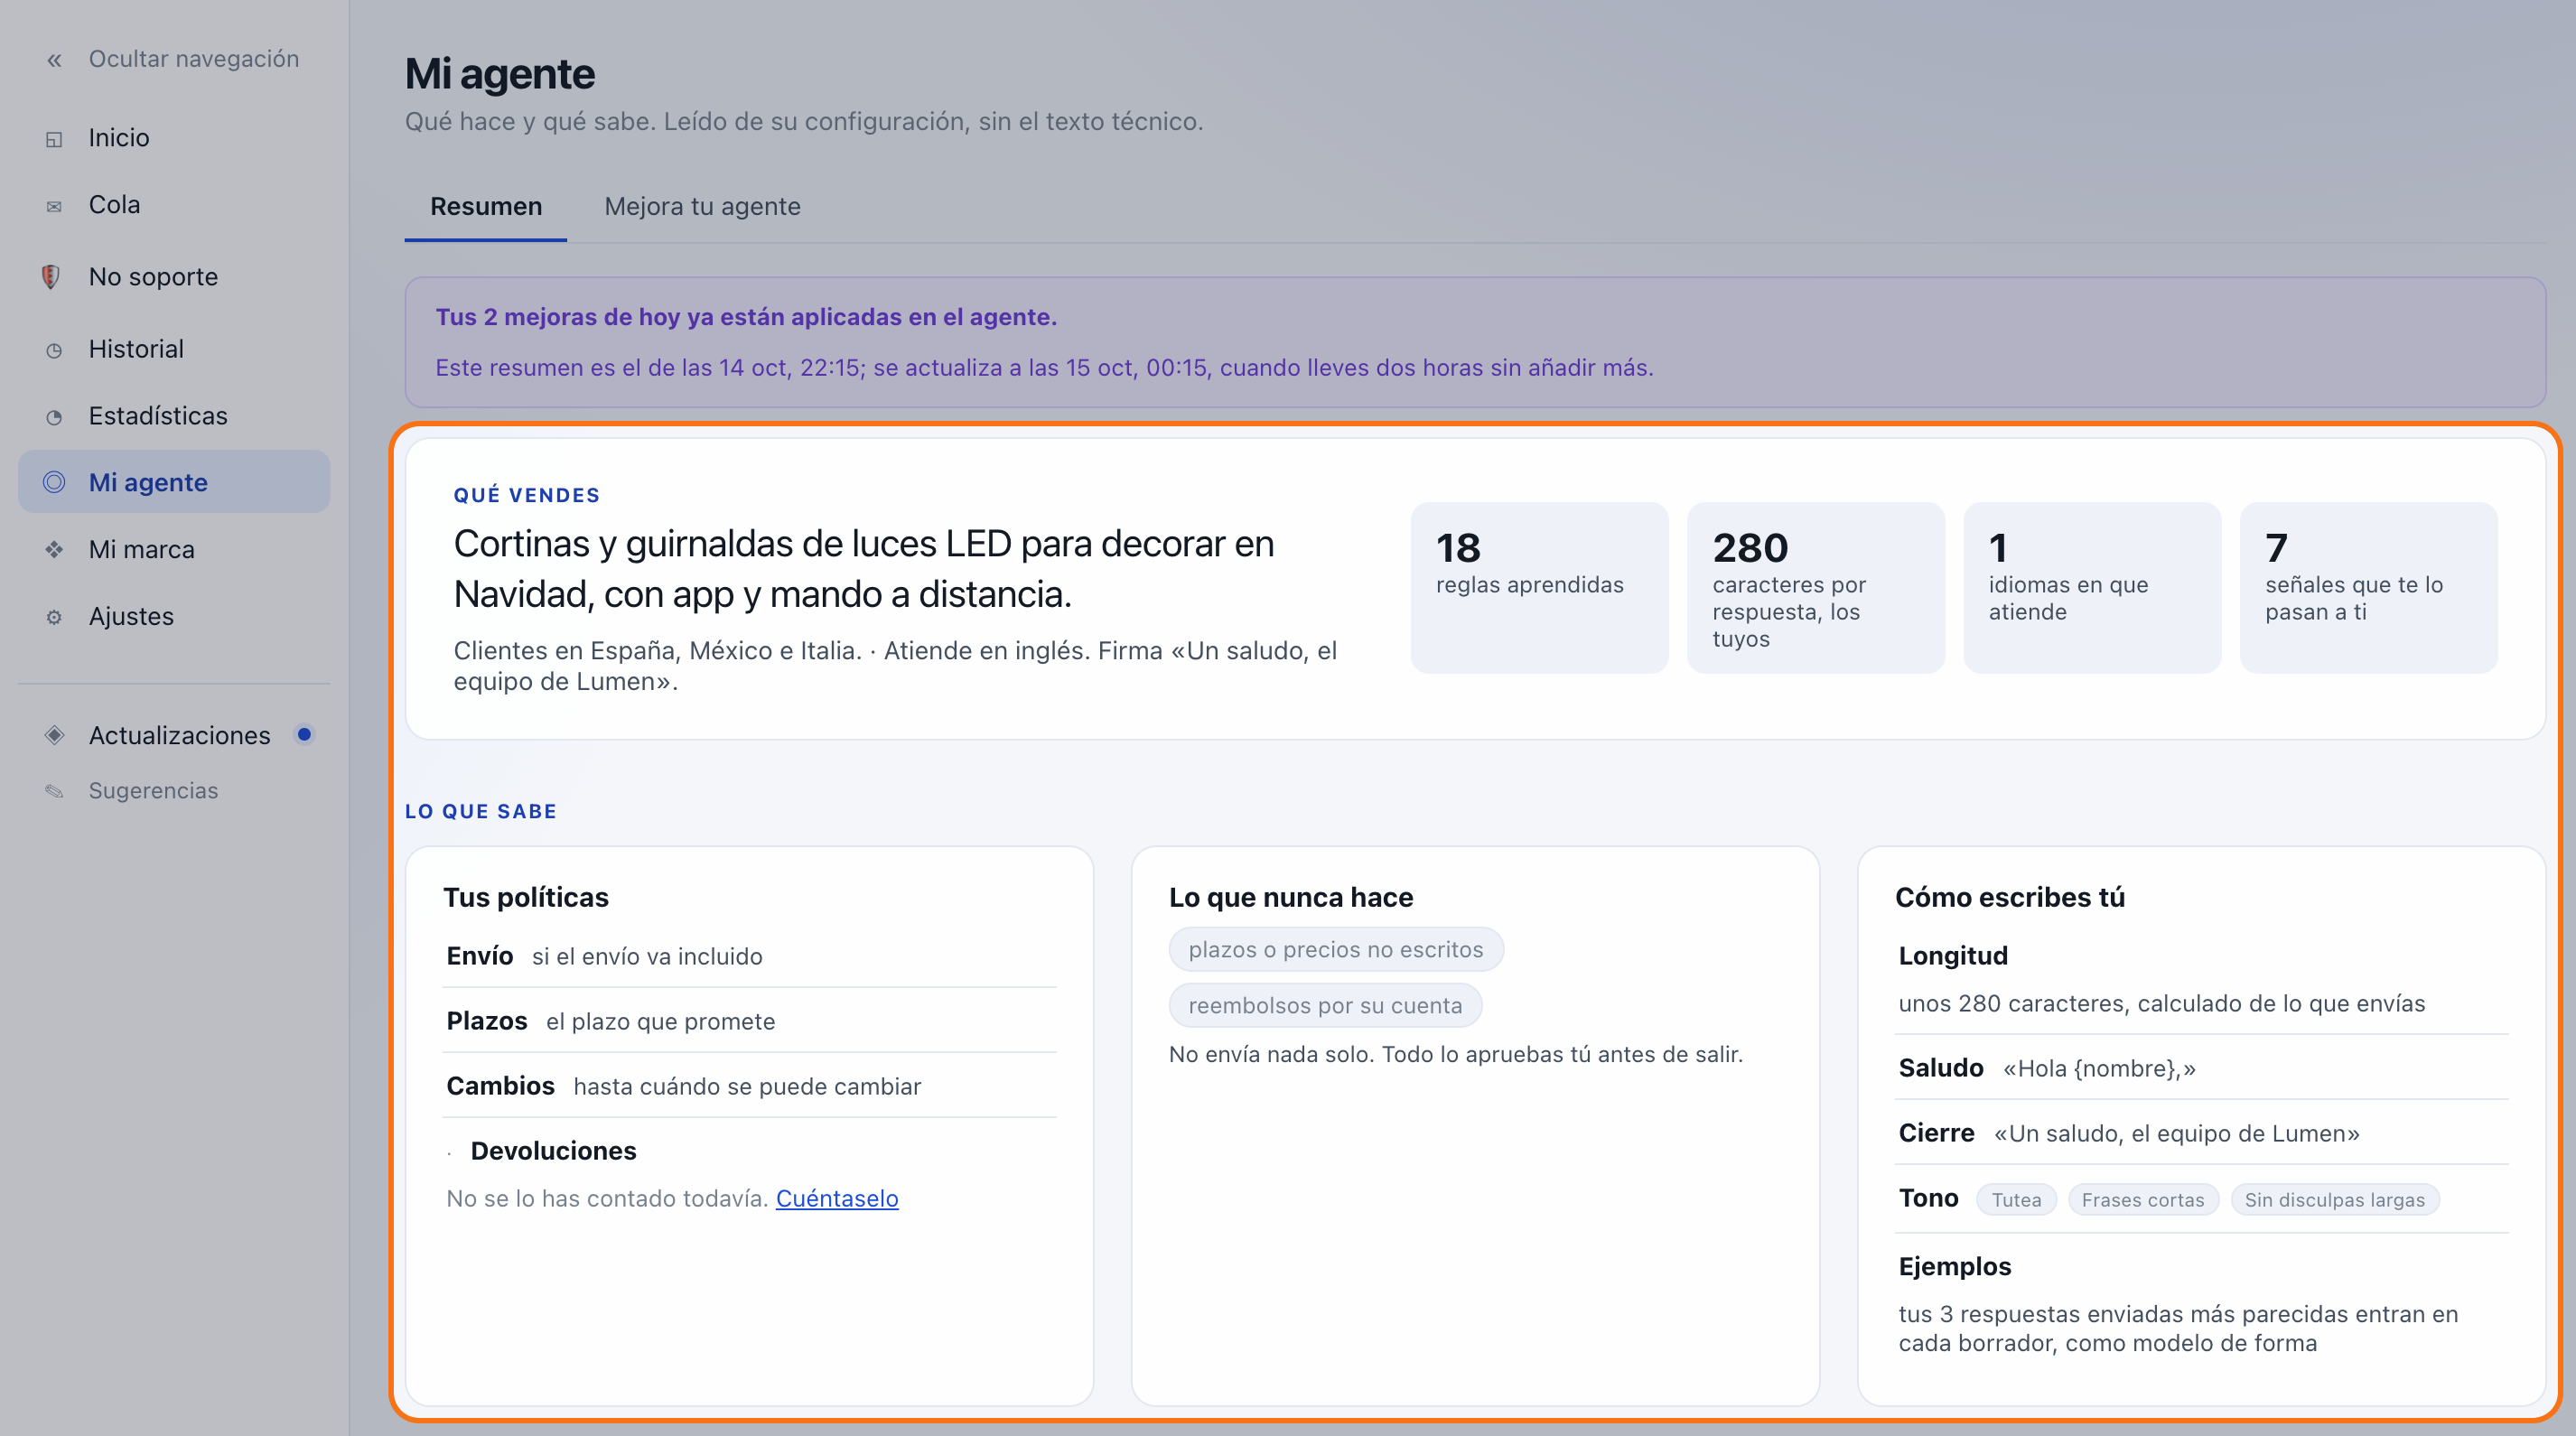Click the Cuéntaselo link under Devoluciones
This screenshot has height=1436, width=2576.
(837, 1198)
